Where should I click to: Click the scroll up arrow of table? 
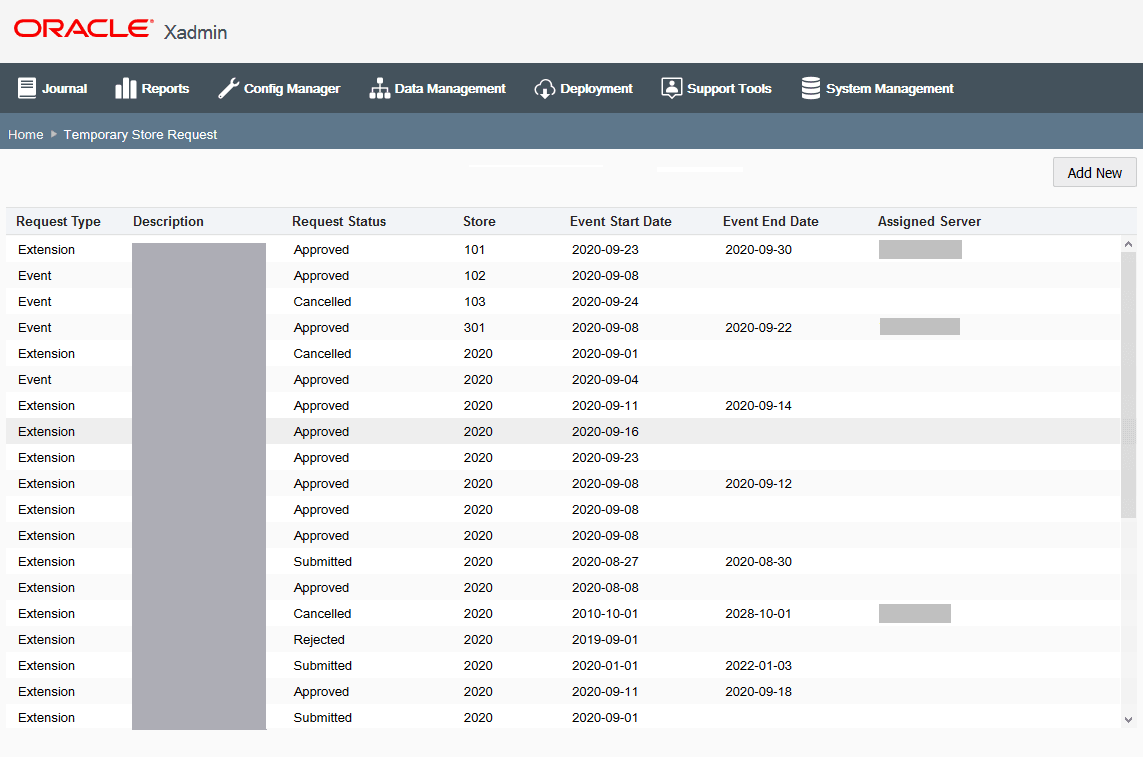1128,244
